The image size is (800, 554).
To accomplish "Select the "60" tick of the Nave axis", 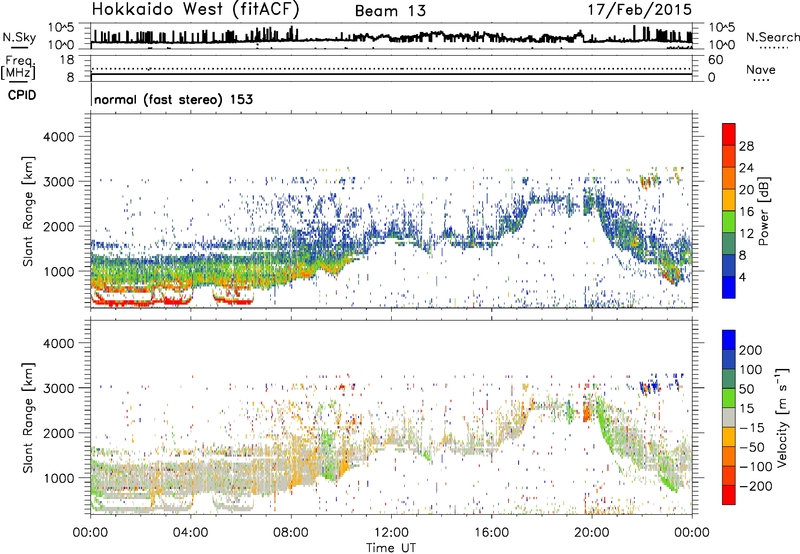I will pos(715,60).
